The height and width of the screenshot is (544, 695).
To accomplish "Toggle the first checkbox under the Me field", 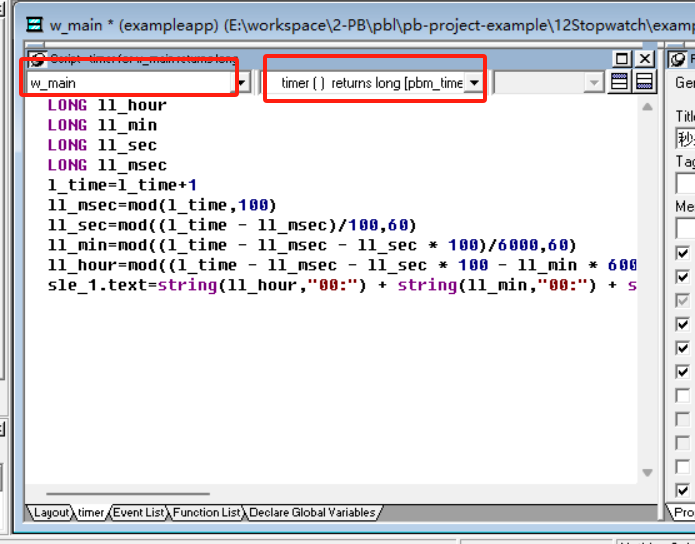I will (x=683, y=253).
